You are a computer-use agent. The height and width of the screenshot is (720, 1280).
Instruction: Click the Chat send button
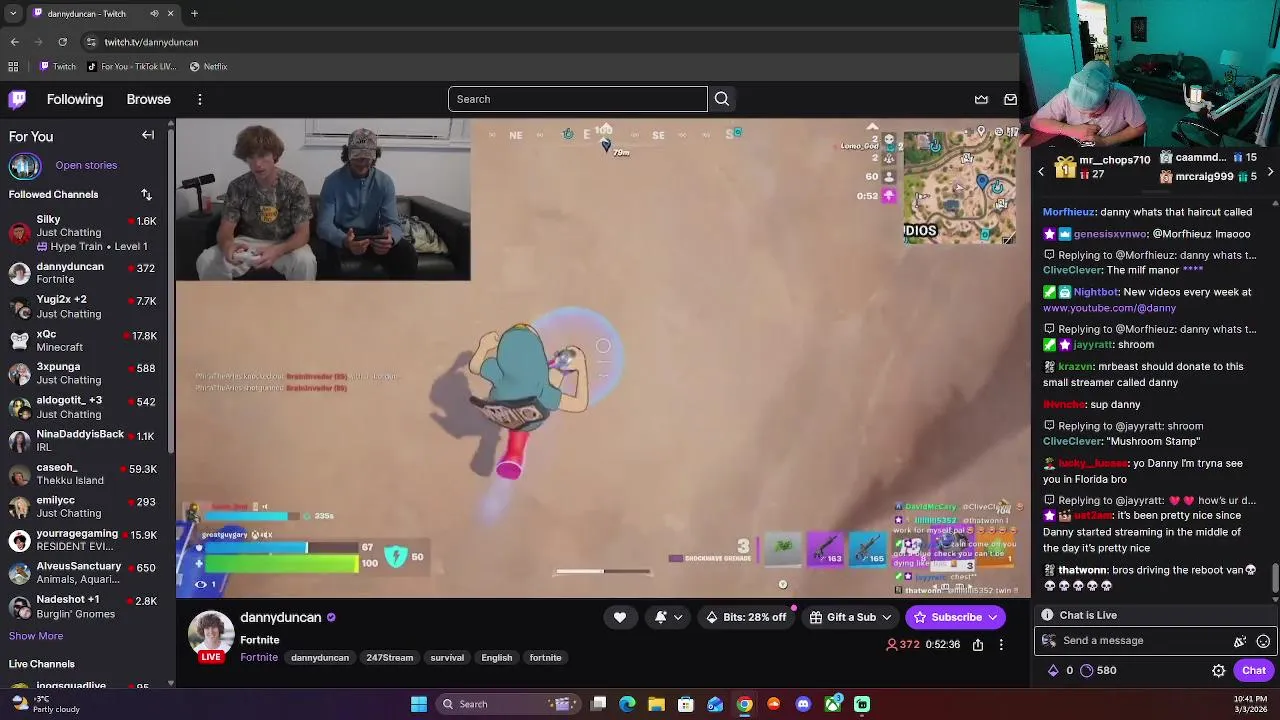click(1254, 670)
